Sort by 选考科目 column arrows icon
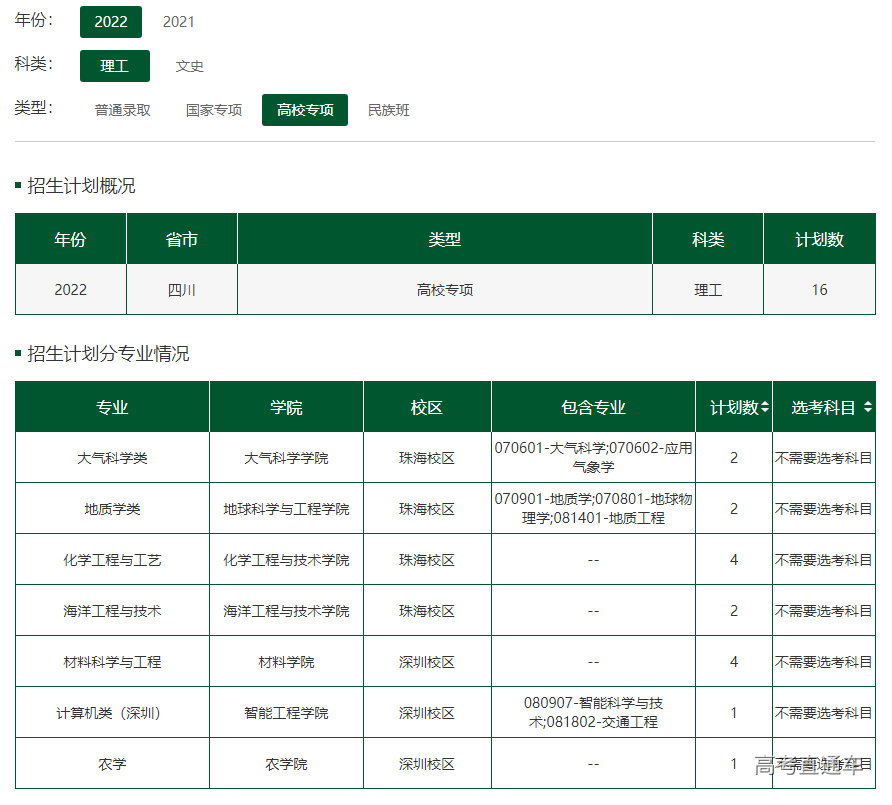The width and height of the screenshot is (892, 805). (x=867, y=408)
